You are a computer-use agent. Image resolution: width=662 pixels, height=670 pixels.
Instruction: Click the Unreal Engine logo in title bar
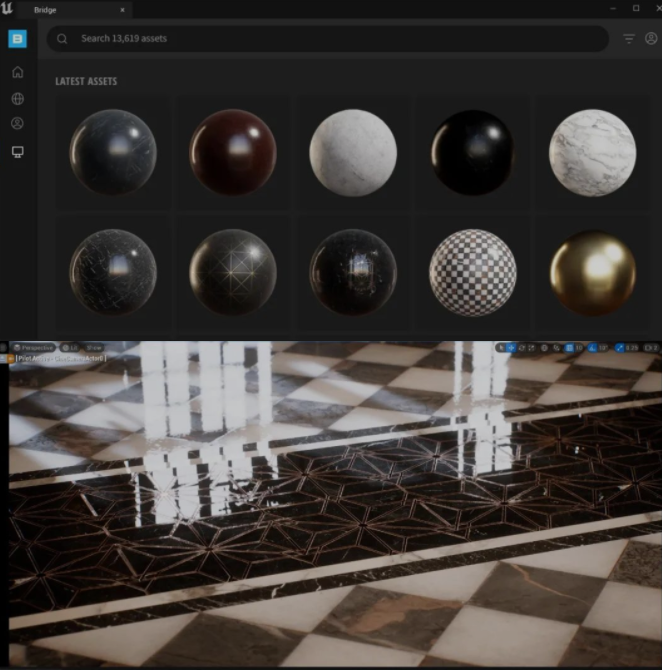tap(8, 8)
